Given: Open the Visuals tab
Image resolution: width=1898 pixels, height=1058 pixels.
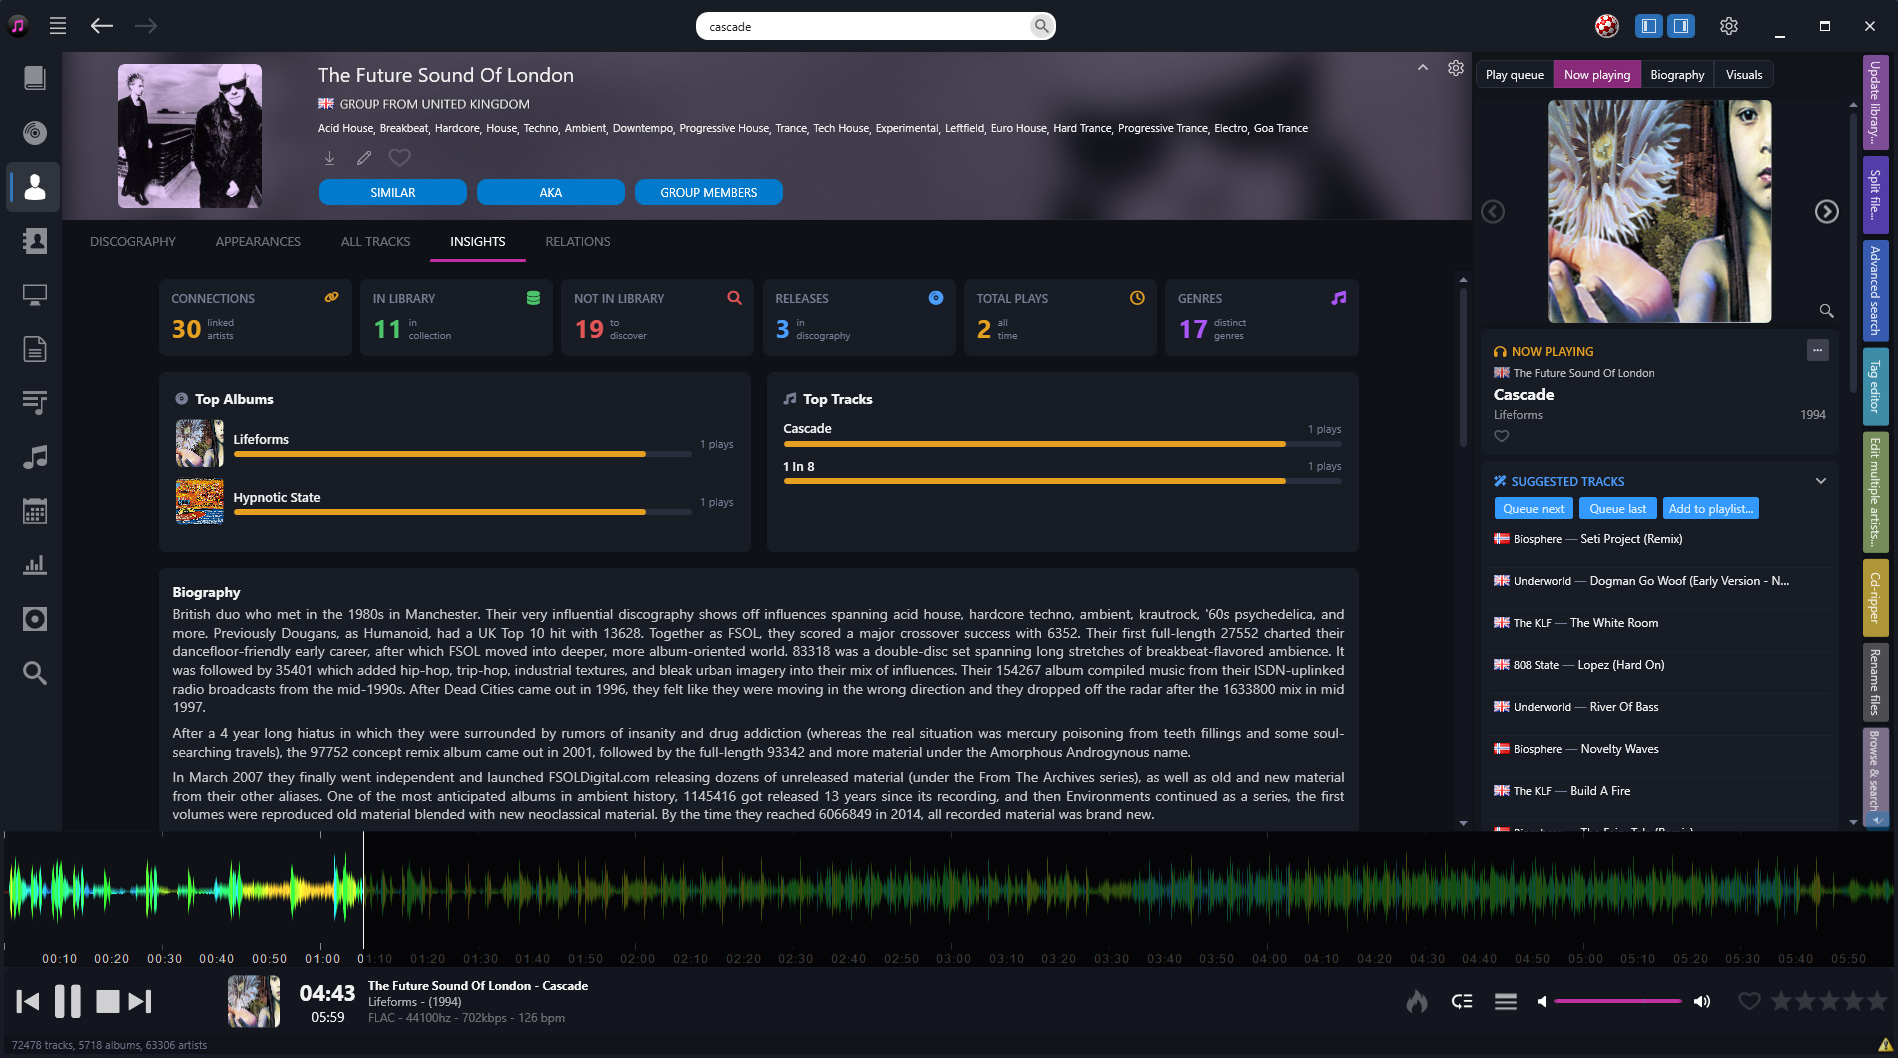Looking at the screenshot, I should [1744, 75].
